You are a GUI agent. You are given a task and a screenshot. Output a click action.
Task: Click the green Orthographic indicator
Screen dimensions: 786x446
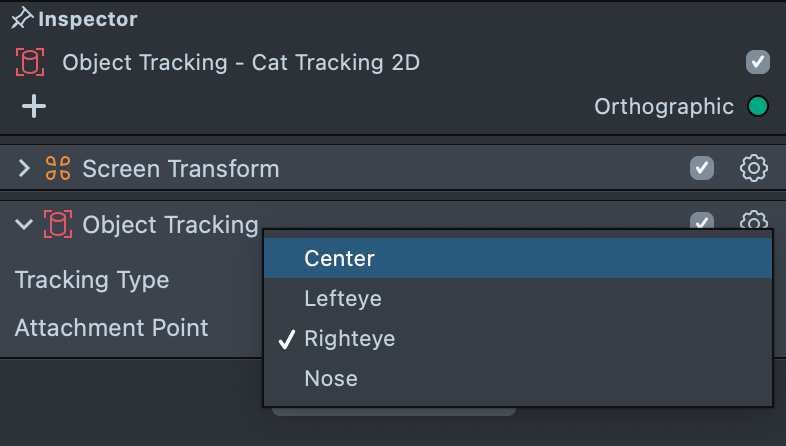757,106
